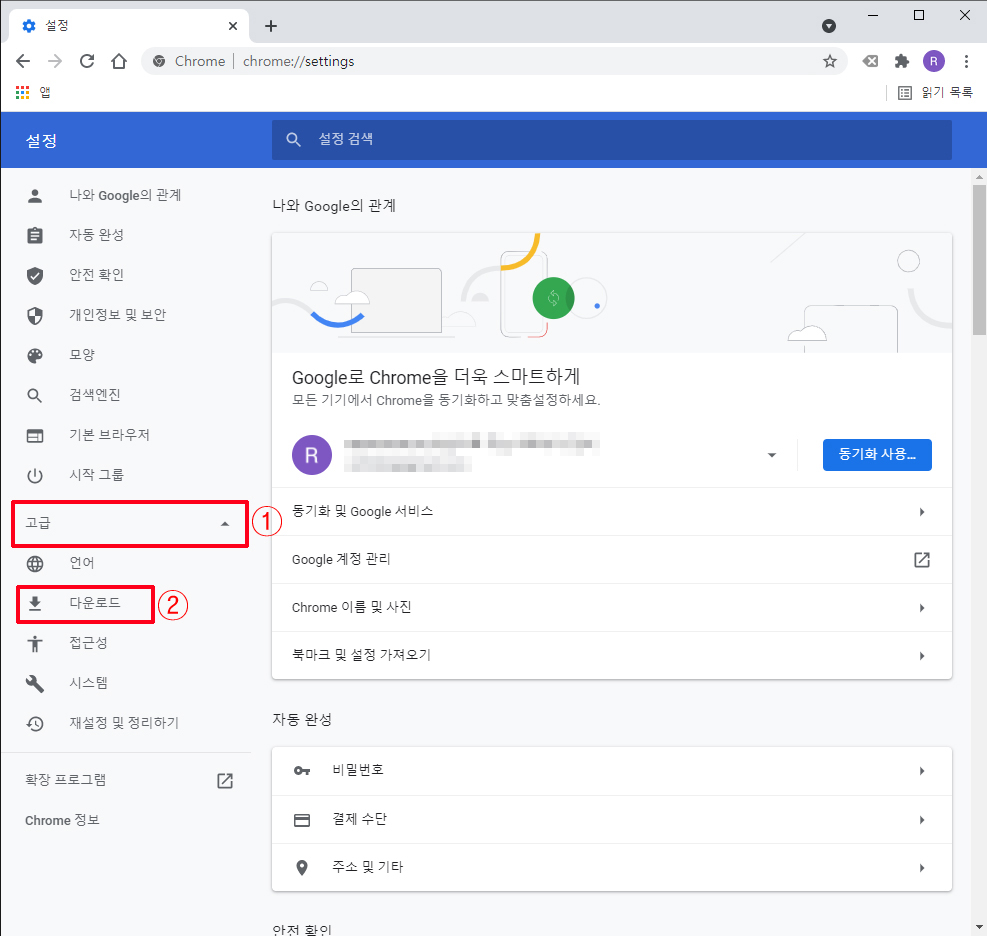
Task: Click the large purple R account avatar
Action: tap(312, 455)
